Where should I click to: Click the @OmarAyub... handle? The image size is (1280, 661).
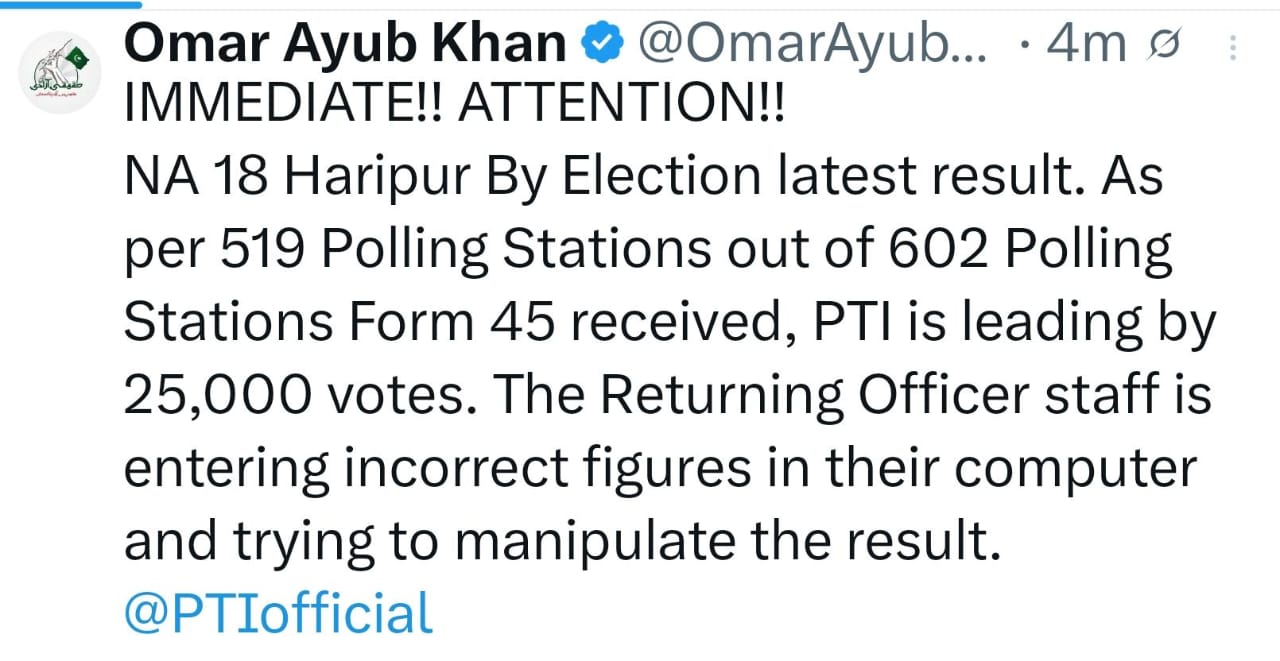(x=812, y=44)
